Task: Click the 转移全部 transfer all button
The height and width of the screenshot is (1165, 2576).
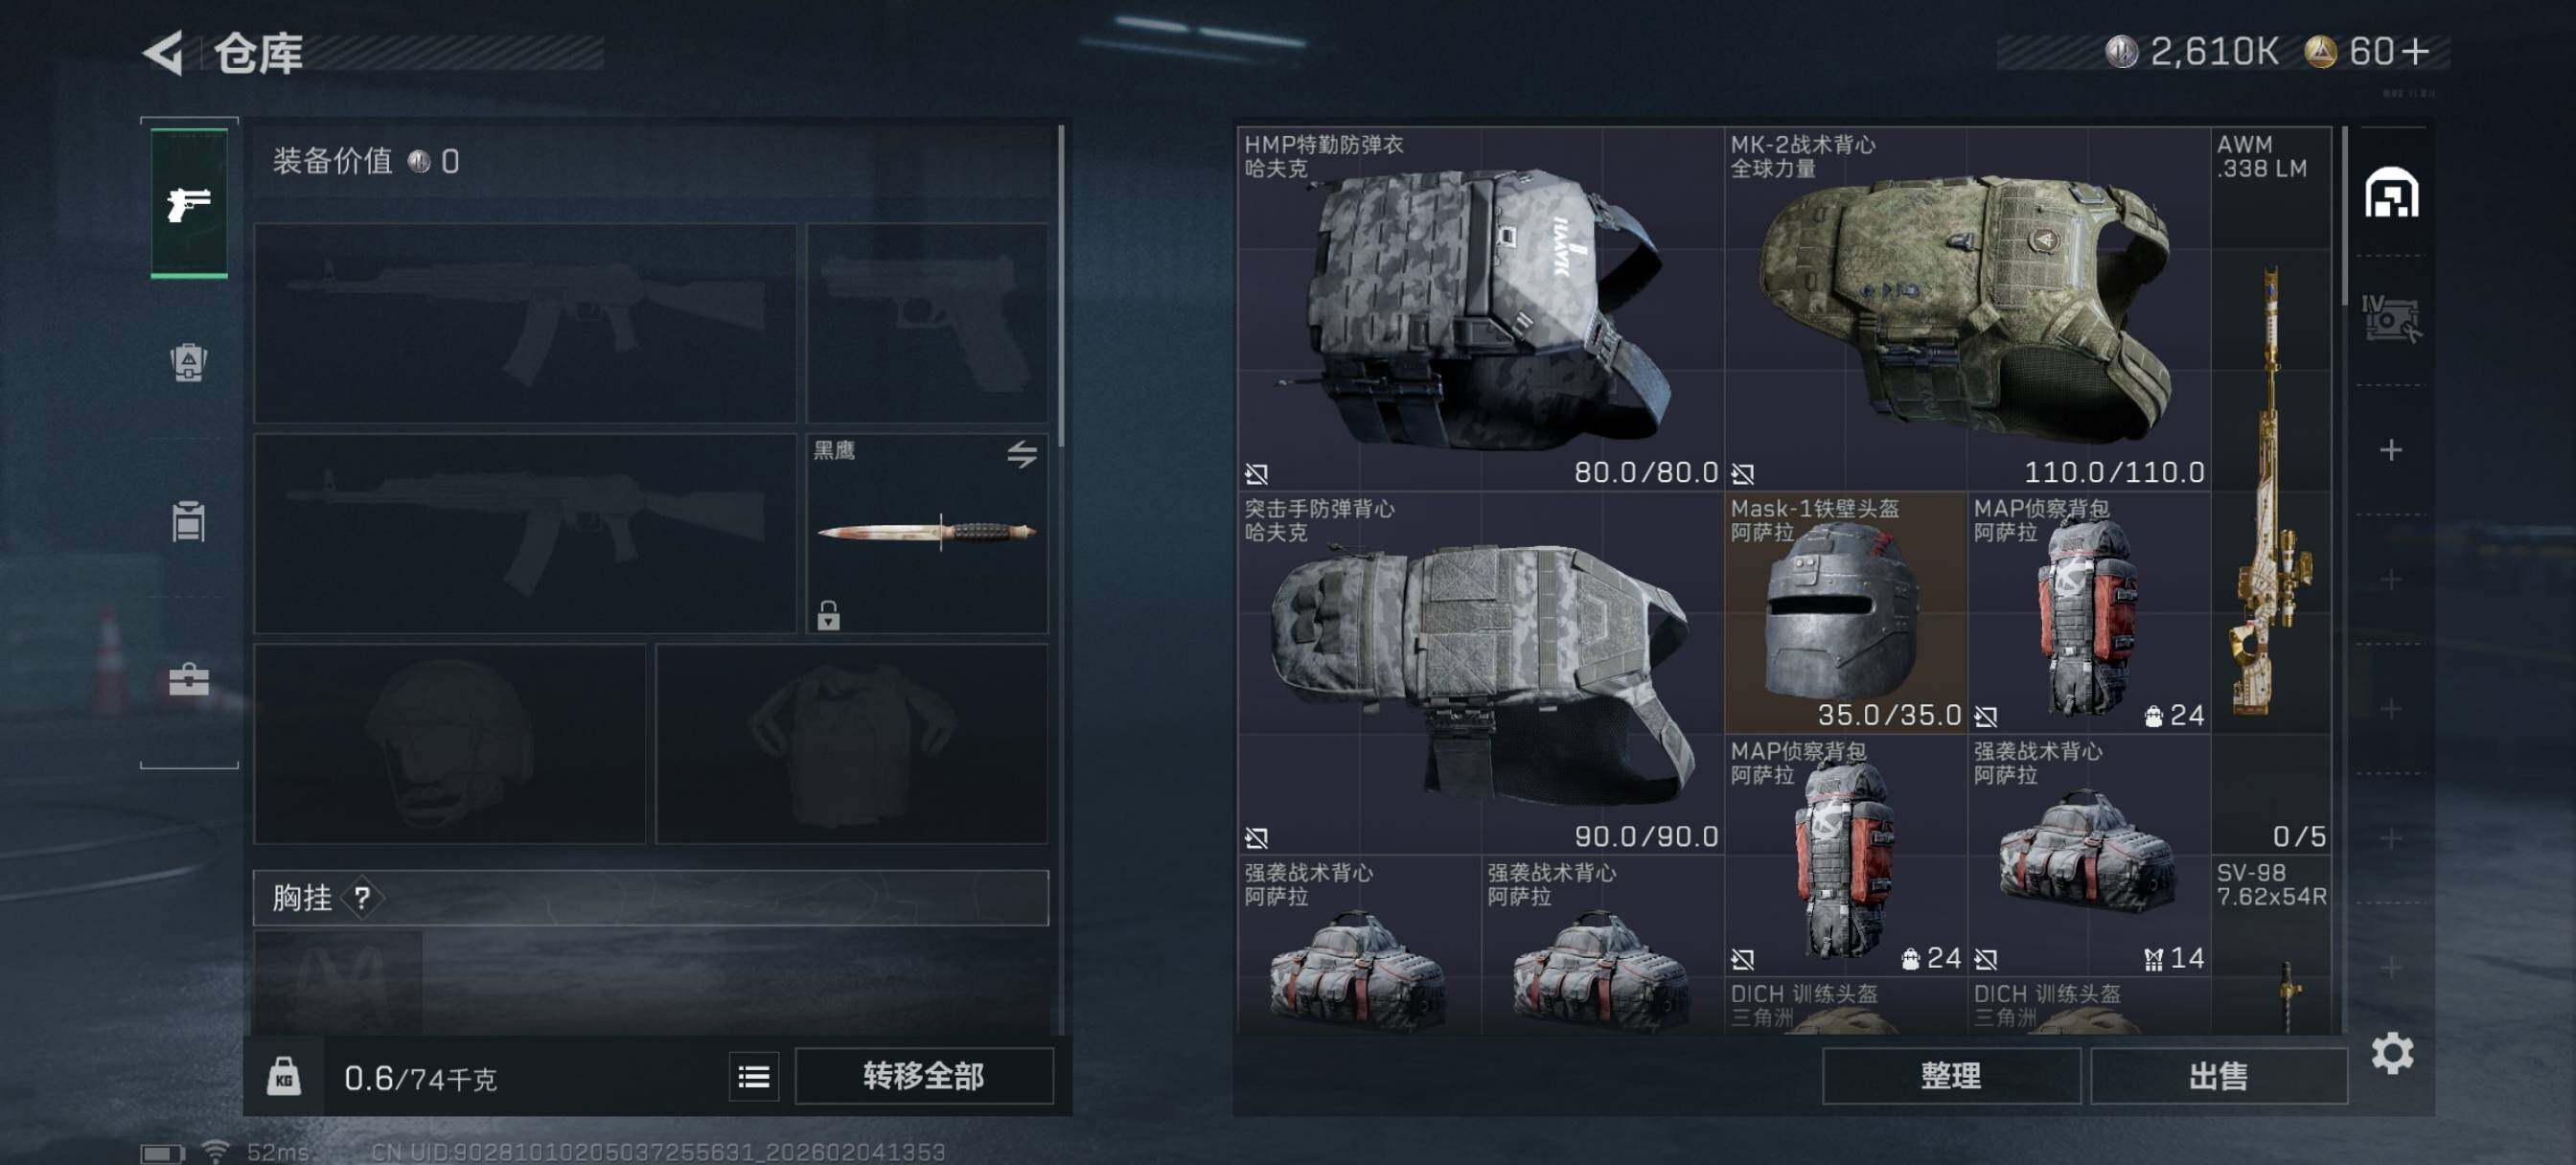Action: [x=923, y=1076]
